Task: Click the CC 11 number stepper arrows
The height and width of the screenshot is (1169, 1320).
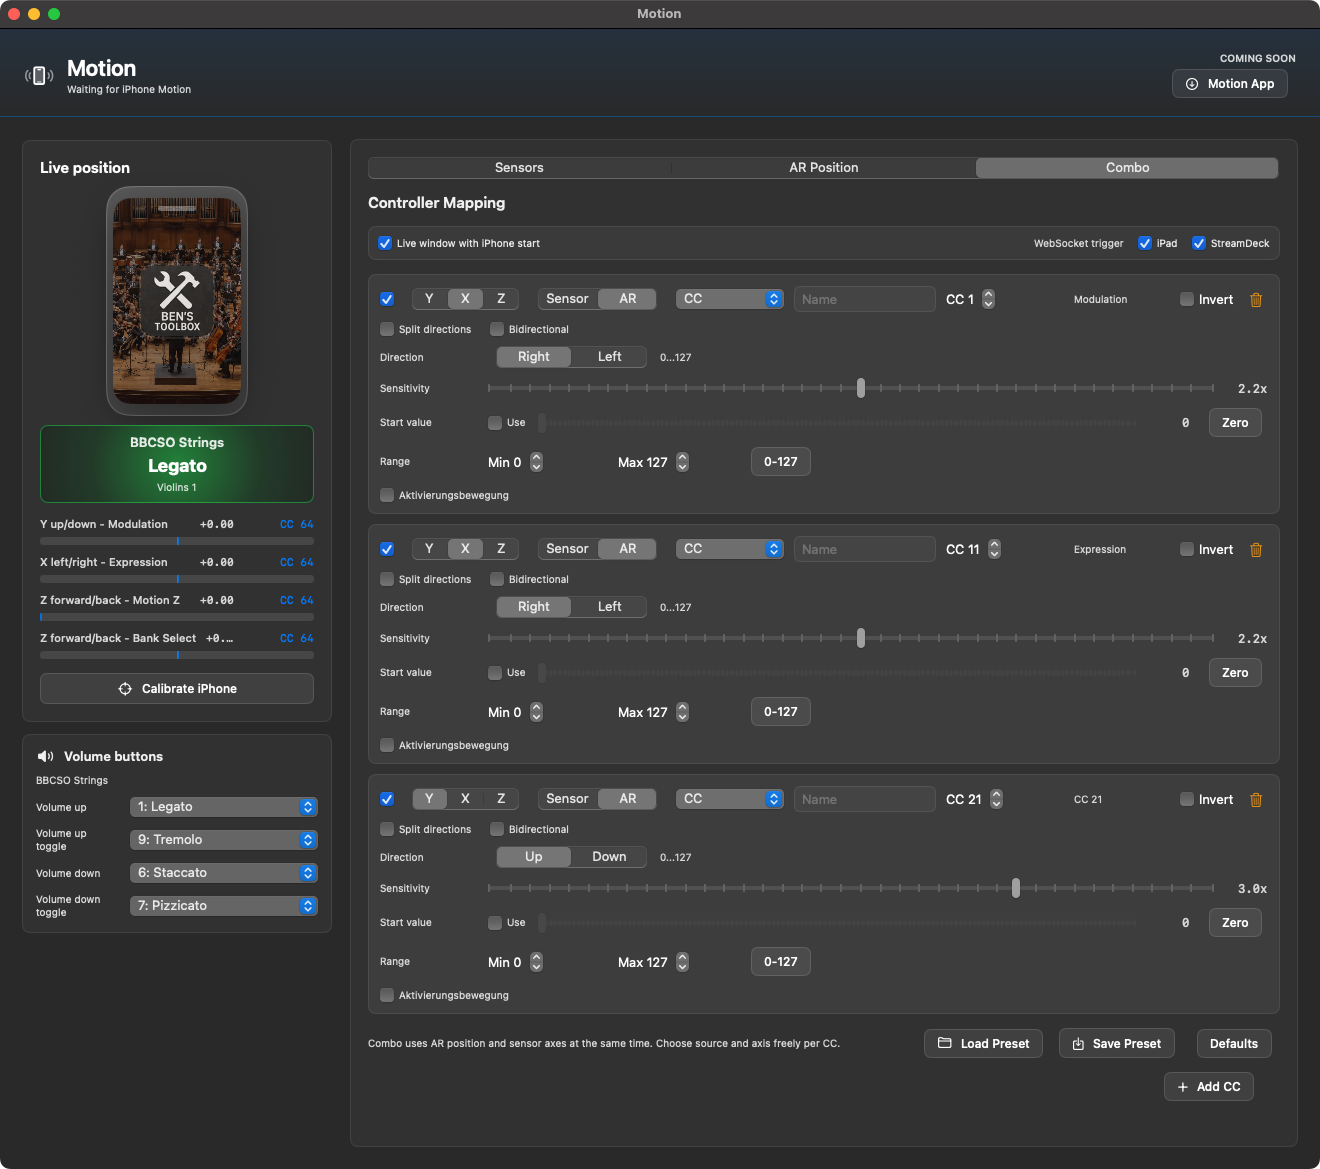Action: tap(994, 549)
